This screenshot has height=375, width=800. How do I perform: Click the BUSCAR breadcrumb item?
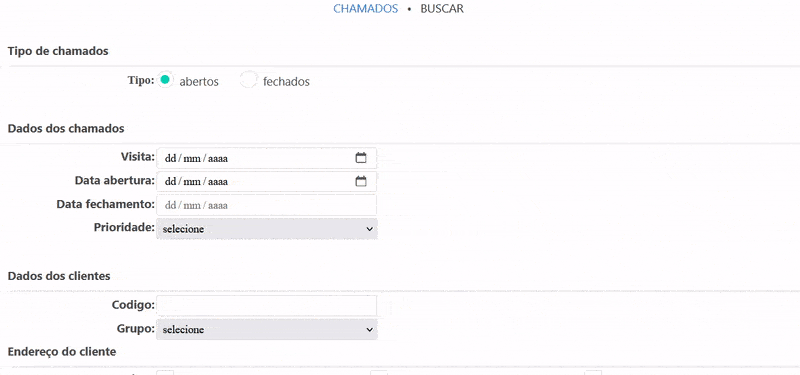tap(442, 9)
